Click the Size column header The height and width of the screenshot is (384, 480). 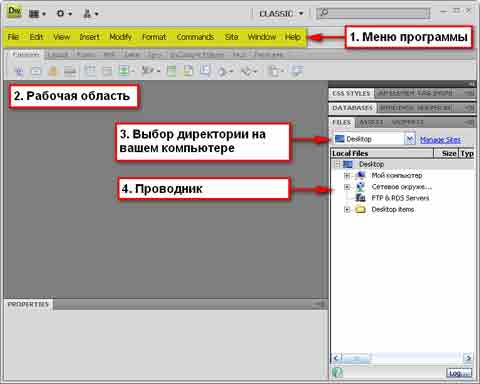click(x=446, y=153)
